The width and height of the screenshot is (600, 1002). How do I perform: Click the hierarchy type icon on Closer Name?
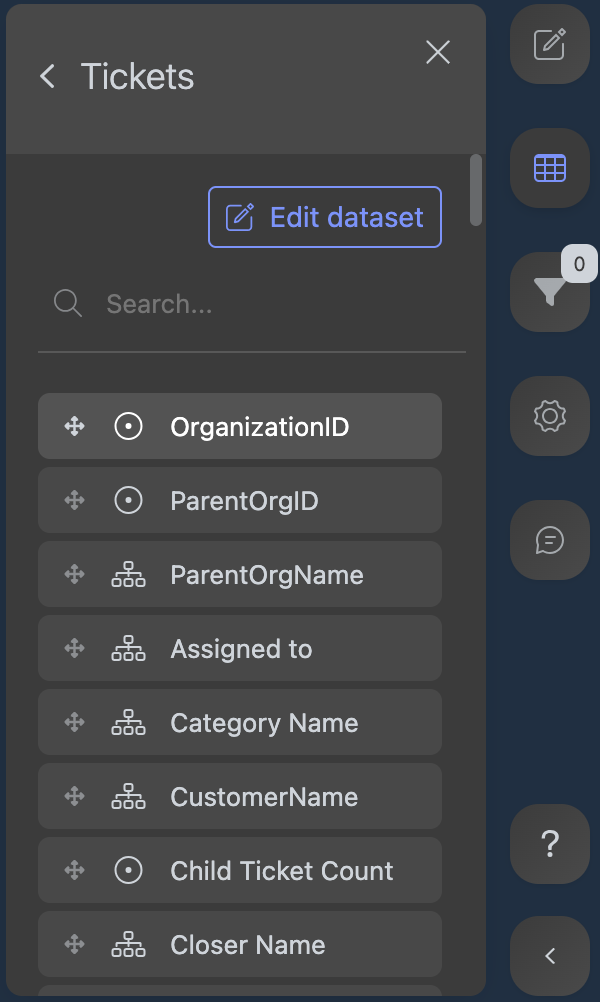pos(128,944)
